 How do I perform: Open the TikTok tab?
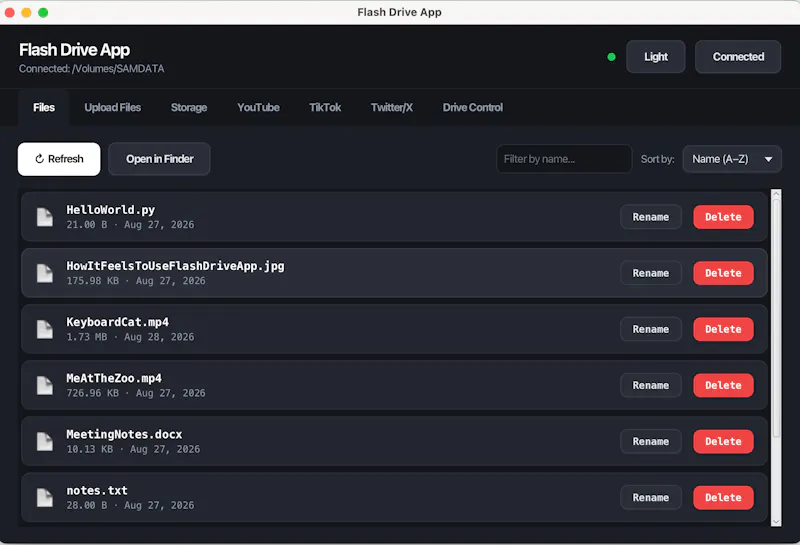325,107
